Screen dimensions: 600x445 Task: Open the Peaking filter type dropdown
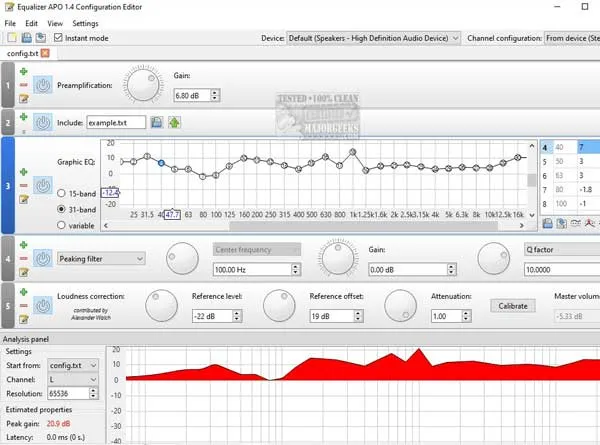click(101, 259)
